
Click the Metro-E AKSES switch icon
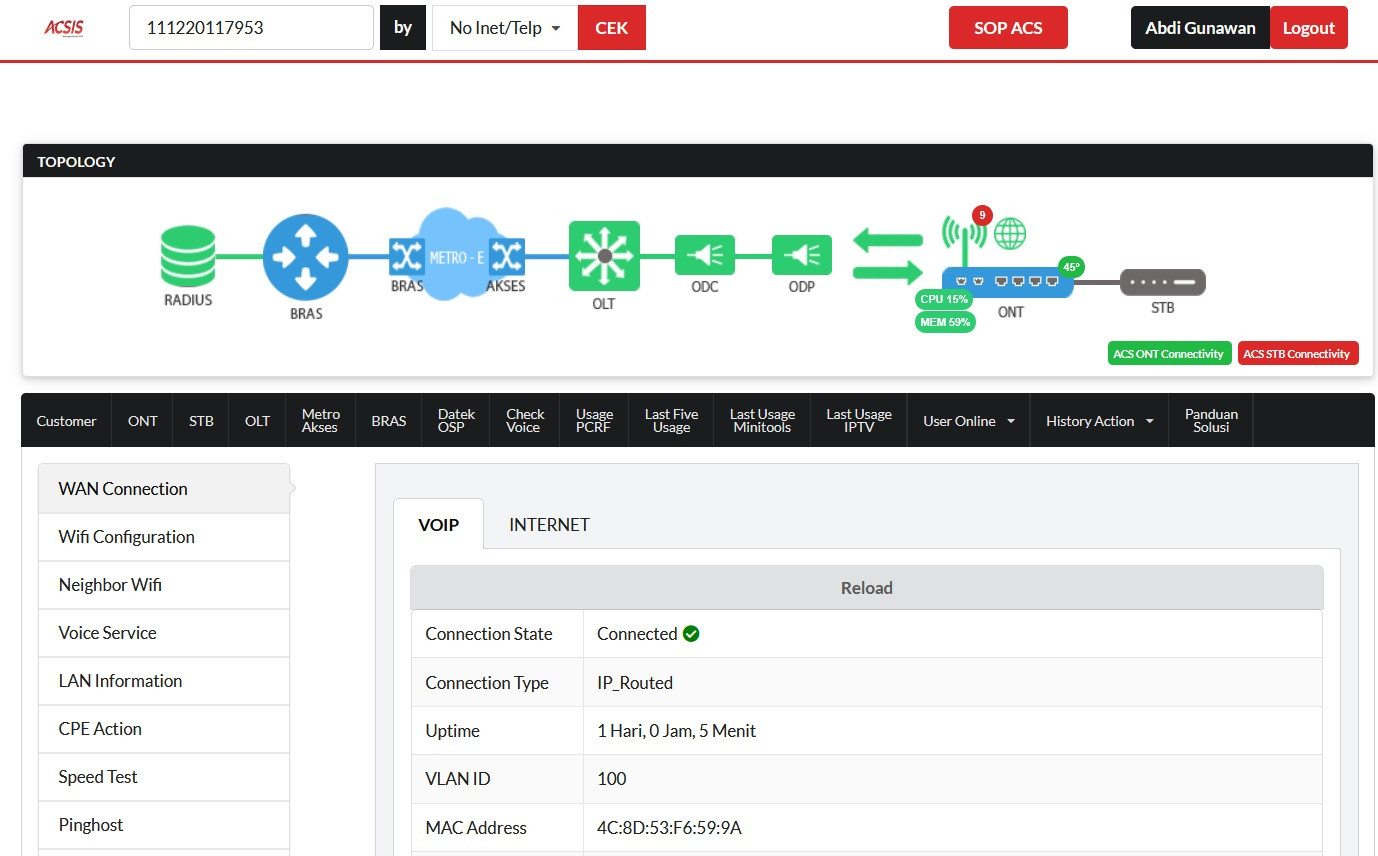click(506, 258)
